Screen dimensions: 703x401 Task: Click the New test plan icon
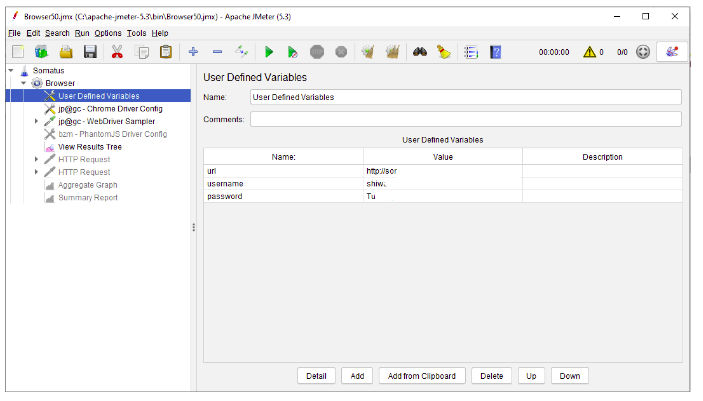18,52
